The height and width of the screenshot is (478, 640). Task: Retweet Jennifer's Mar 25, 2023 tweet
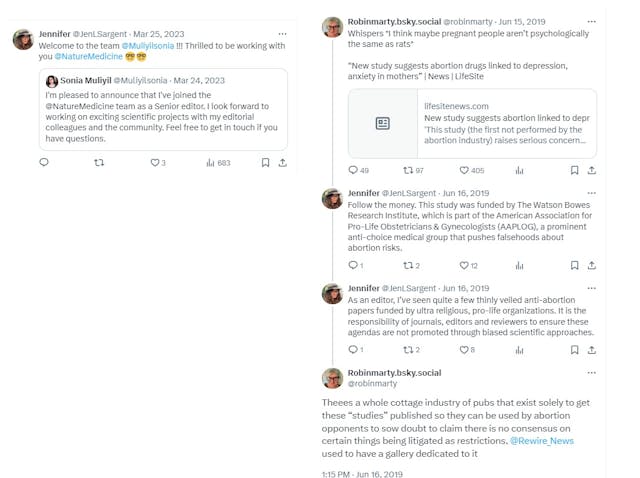(99, 162)
